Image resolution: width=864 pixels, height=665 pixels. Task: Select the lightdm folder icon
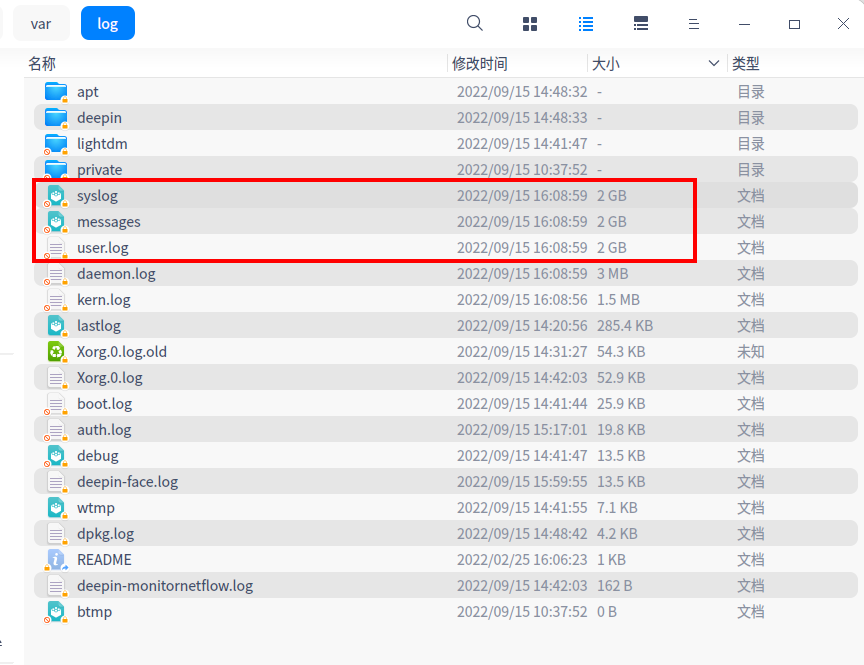pos(56,143)
